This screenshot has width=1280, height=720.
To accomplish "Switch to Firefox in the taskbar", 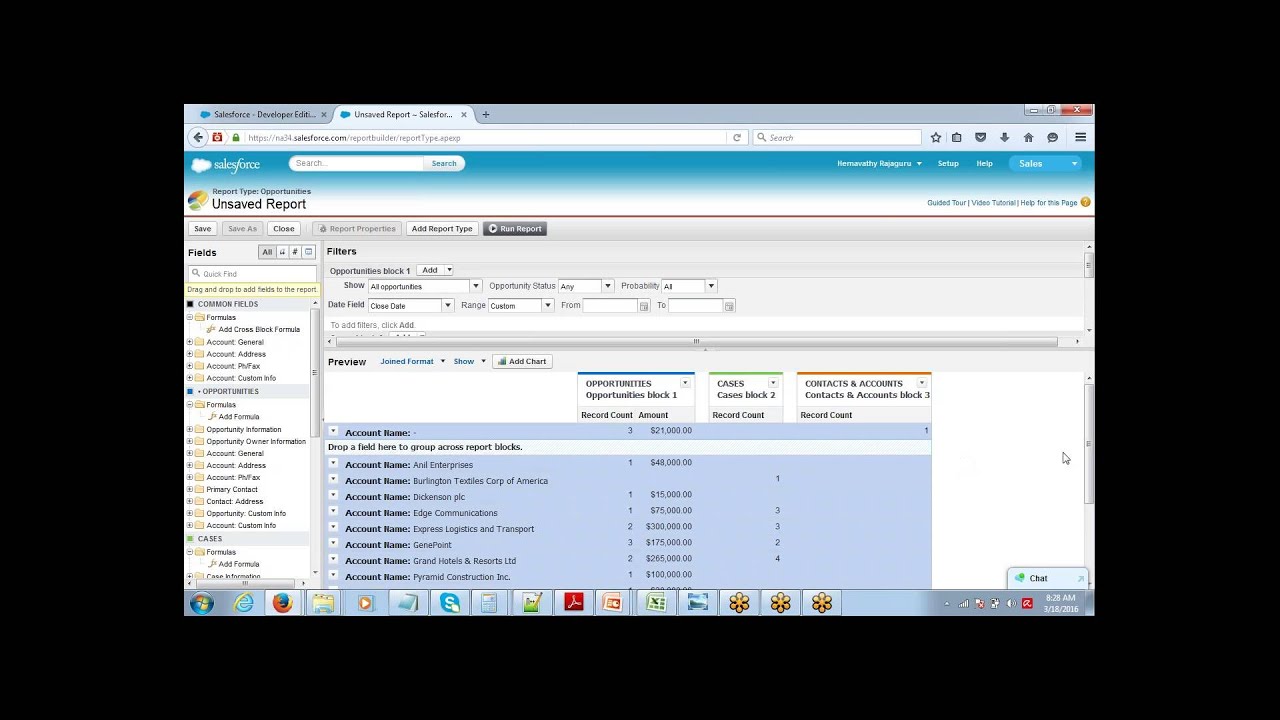I will coord(282,603).
